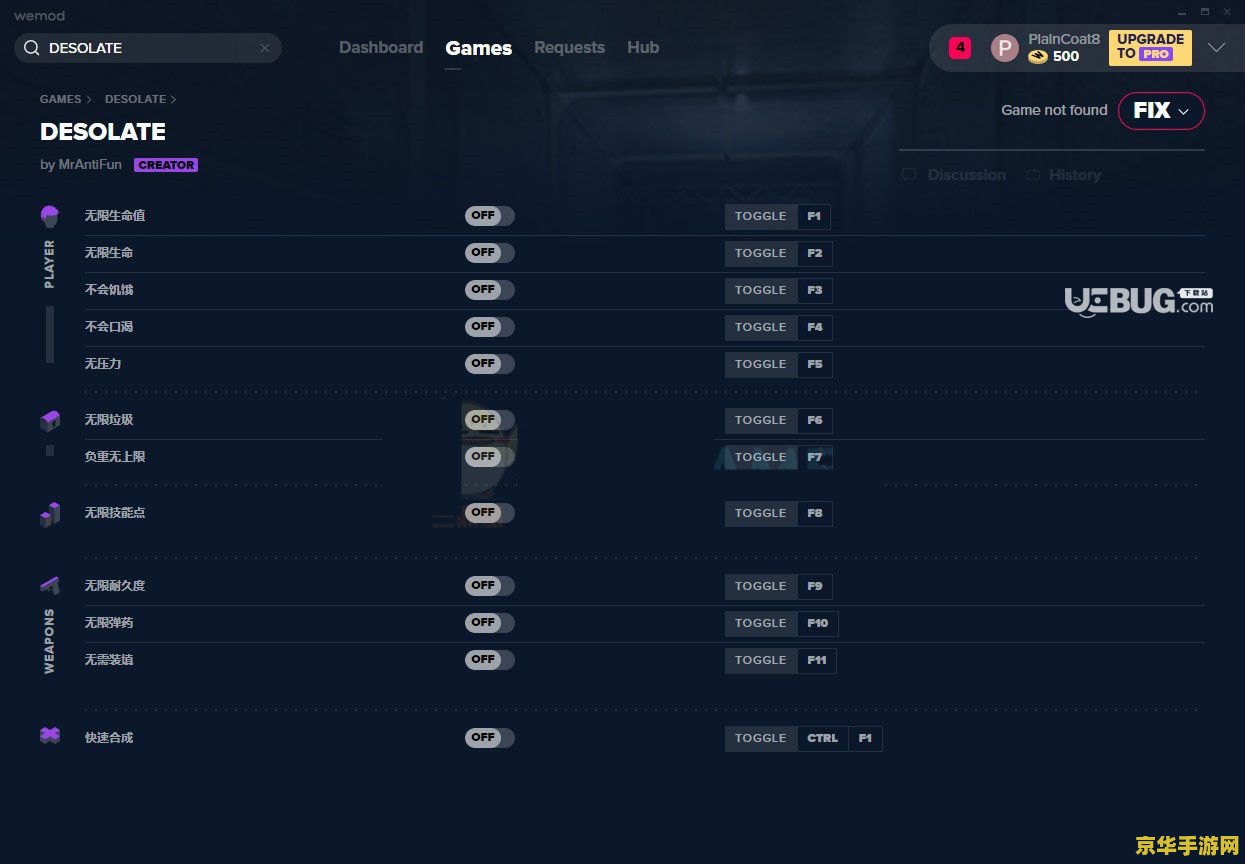This screenshot has width=1245, height=864.
Task: Turn on the 快速合成 switch
Action: (490, 738)
